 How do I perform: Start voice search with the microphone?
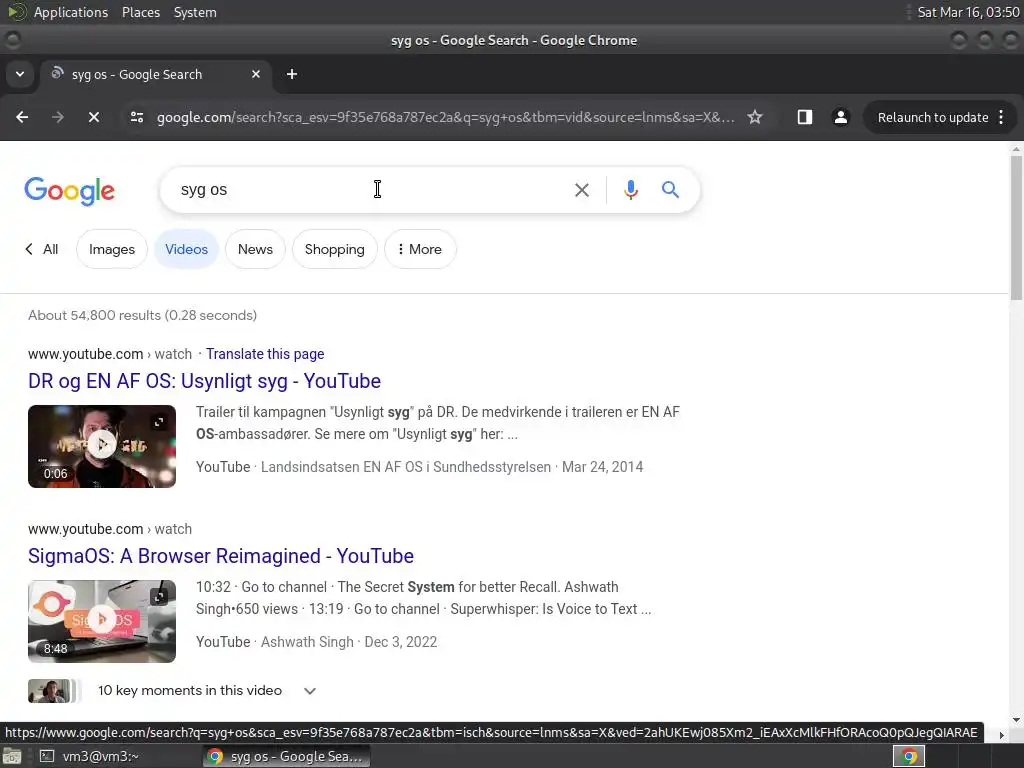630,190
